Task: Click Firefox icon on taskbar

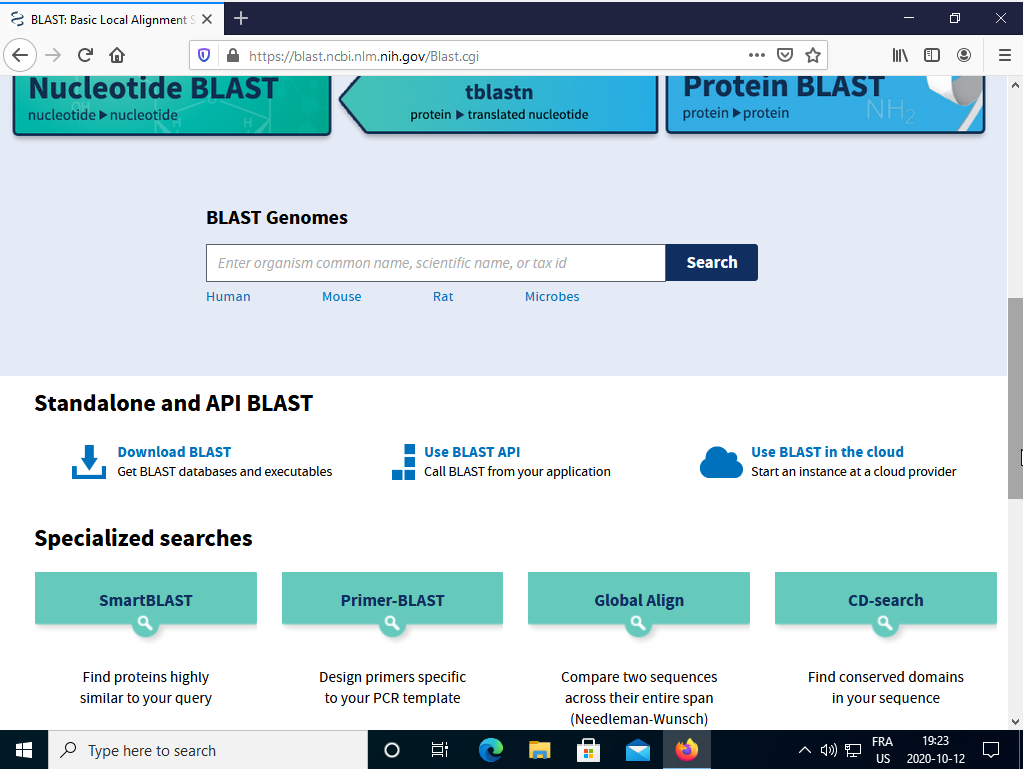Action: click(x=686, y=750)
